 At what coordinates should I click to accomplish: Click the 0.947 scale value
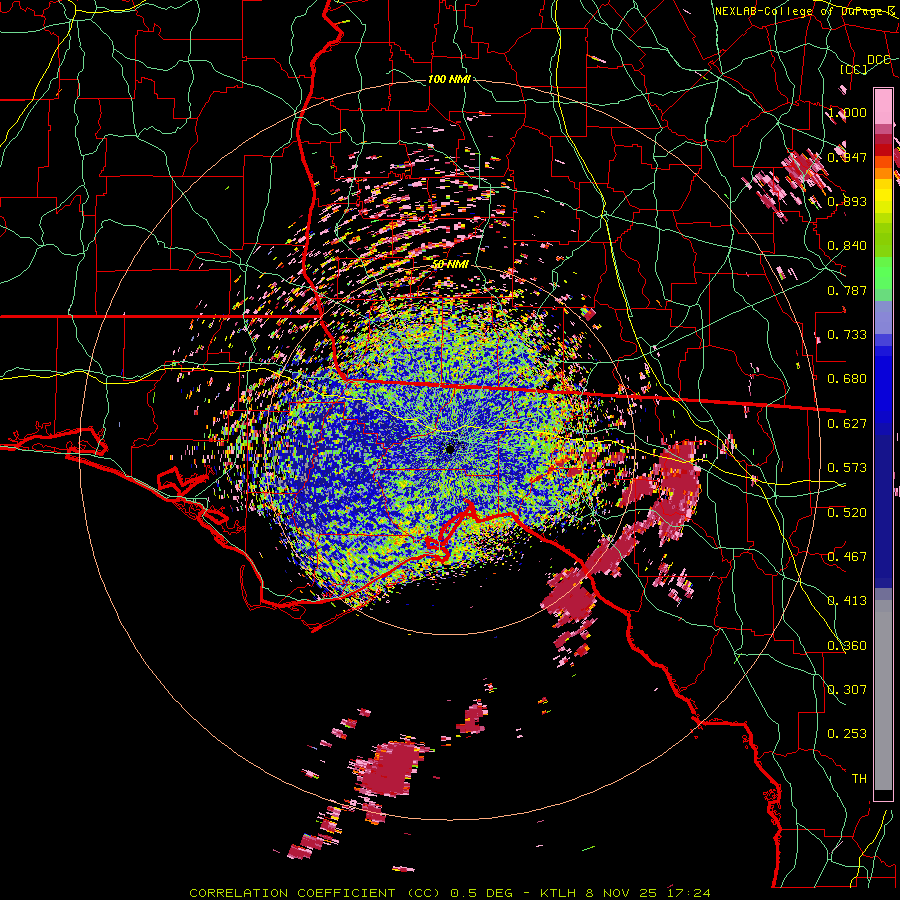[x=847, y=157]
